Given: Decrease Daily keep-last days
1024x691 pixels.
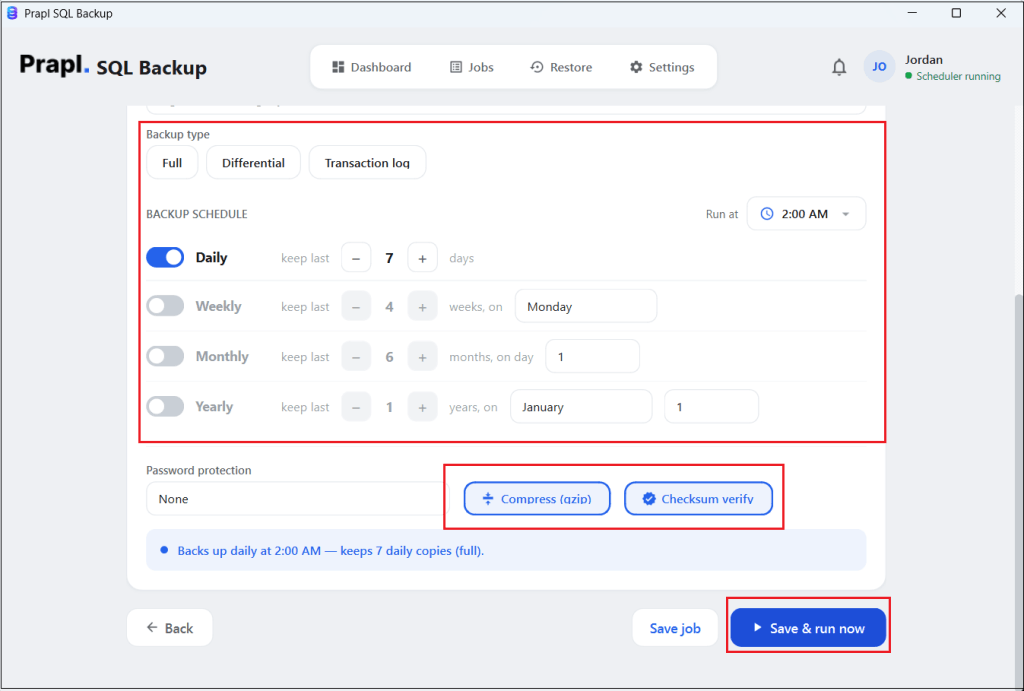Looking at the screenshot, I should tap(356, 258).
